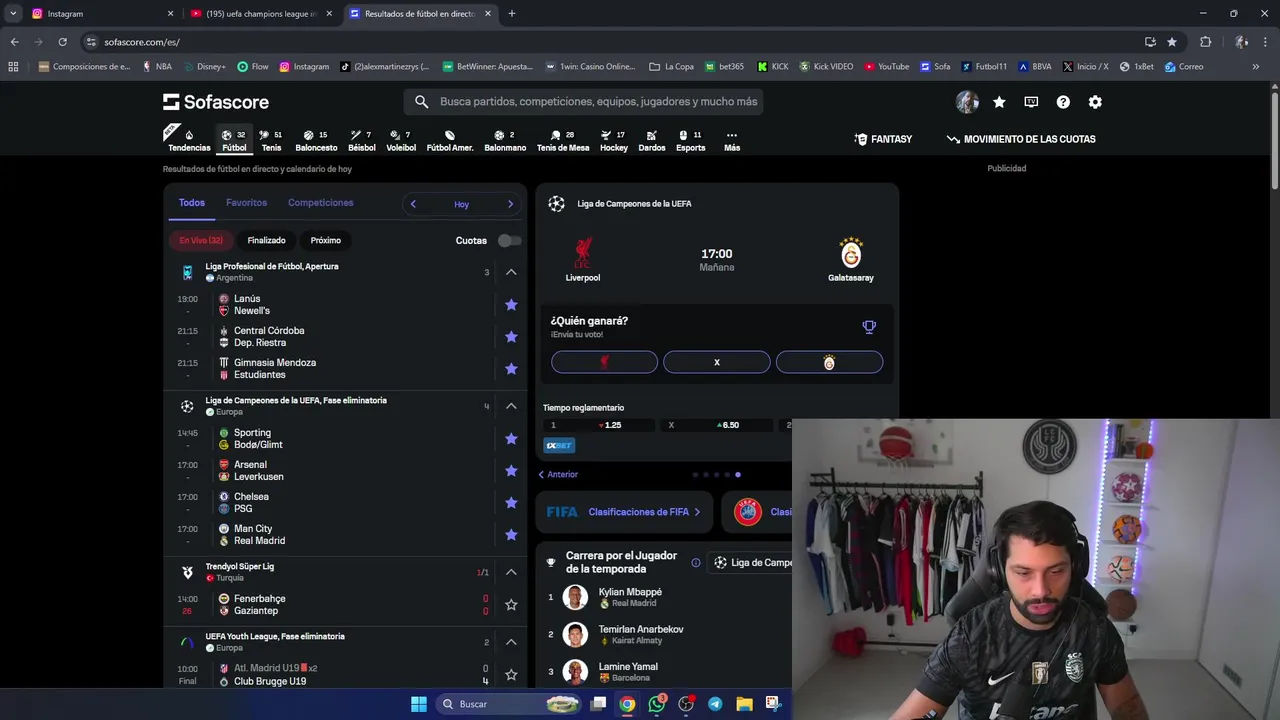Open Sofascore settings gear icon
This screenshot has height=720, width=1280.
[x=1095, y=102]
